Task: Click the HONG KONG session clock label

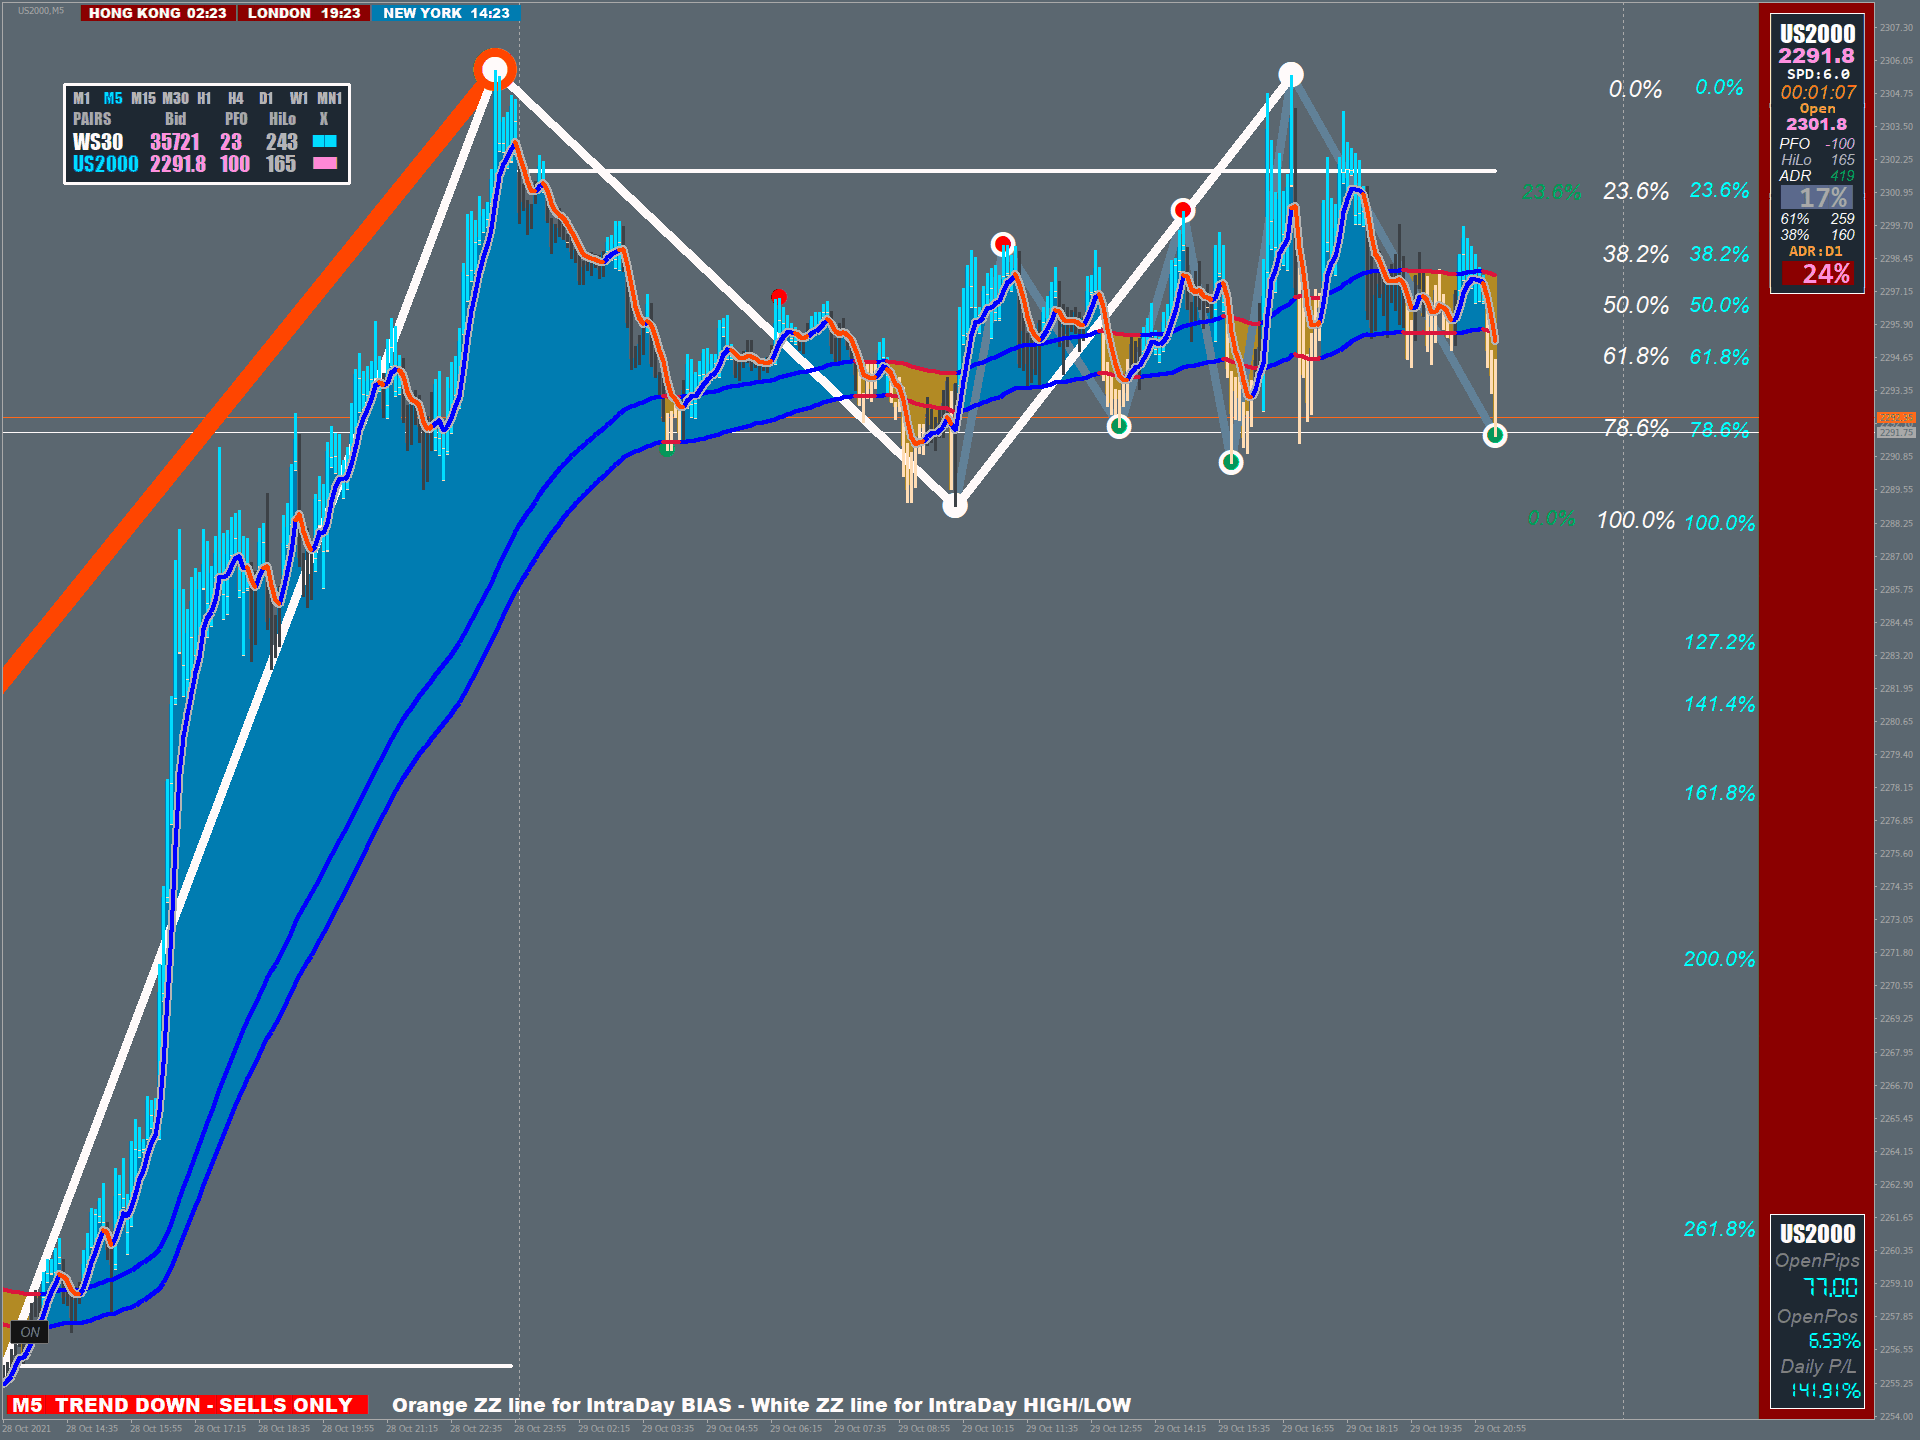Action: (157, 13)
